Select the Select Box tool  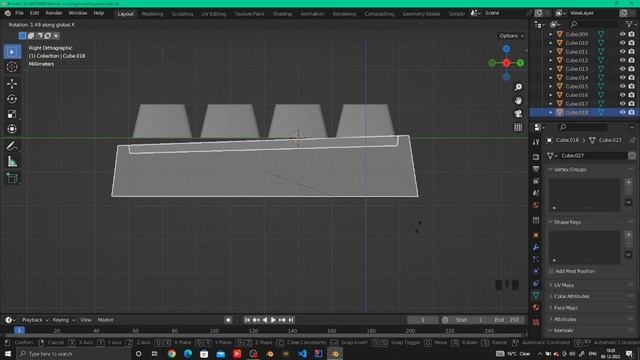pyautogui.click(x=12, y=52)
